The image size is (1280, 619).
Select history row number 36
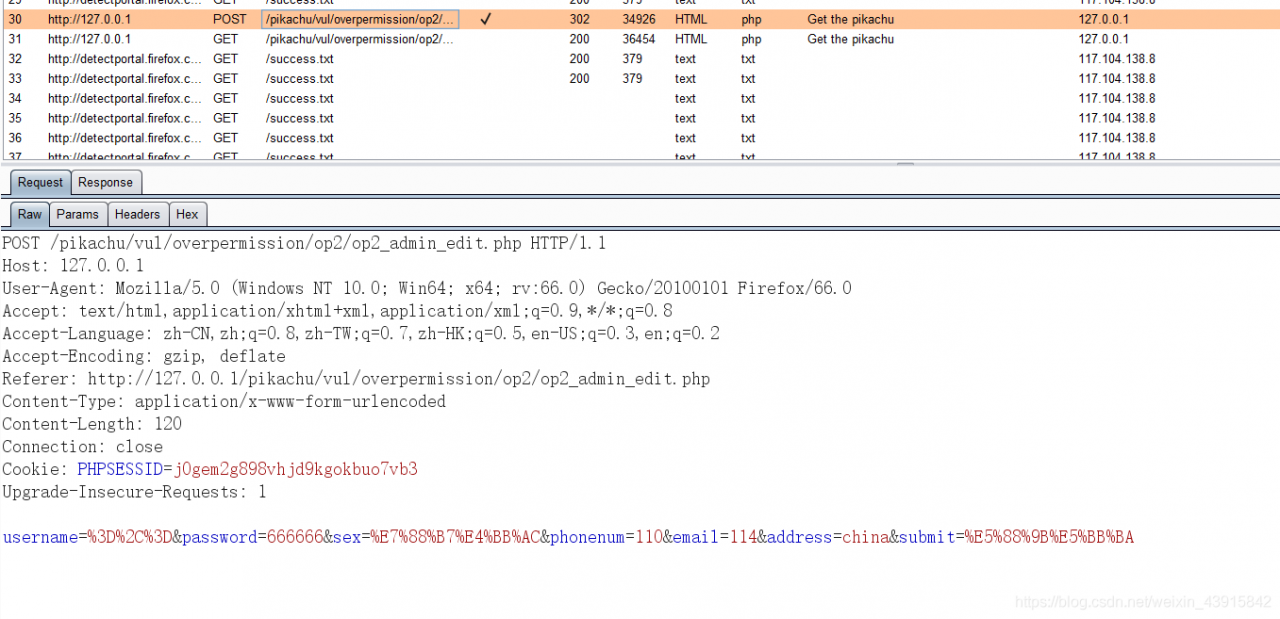point(640,138)
